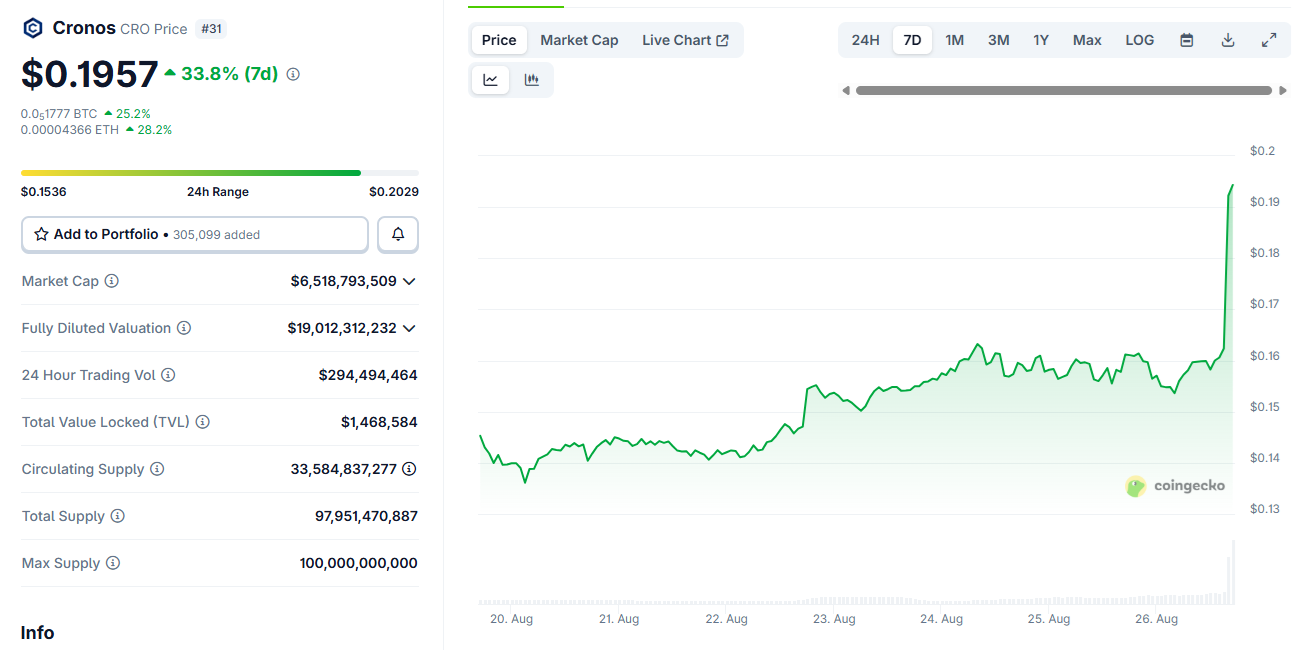Expand Market Cap details chevron
The image size is (1295, 650).
[409, 281]
